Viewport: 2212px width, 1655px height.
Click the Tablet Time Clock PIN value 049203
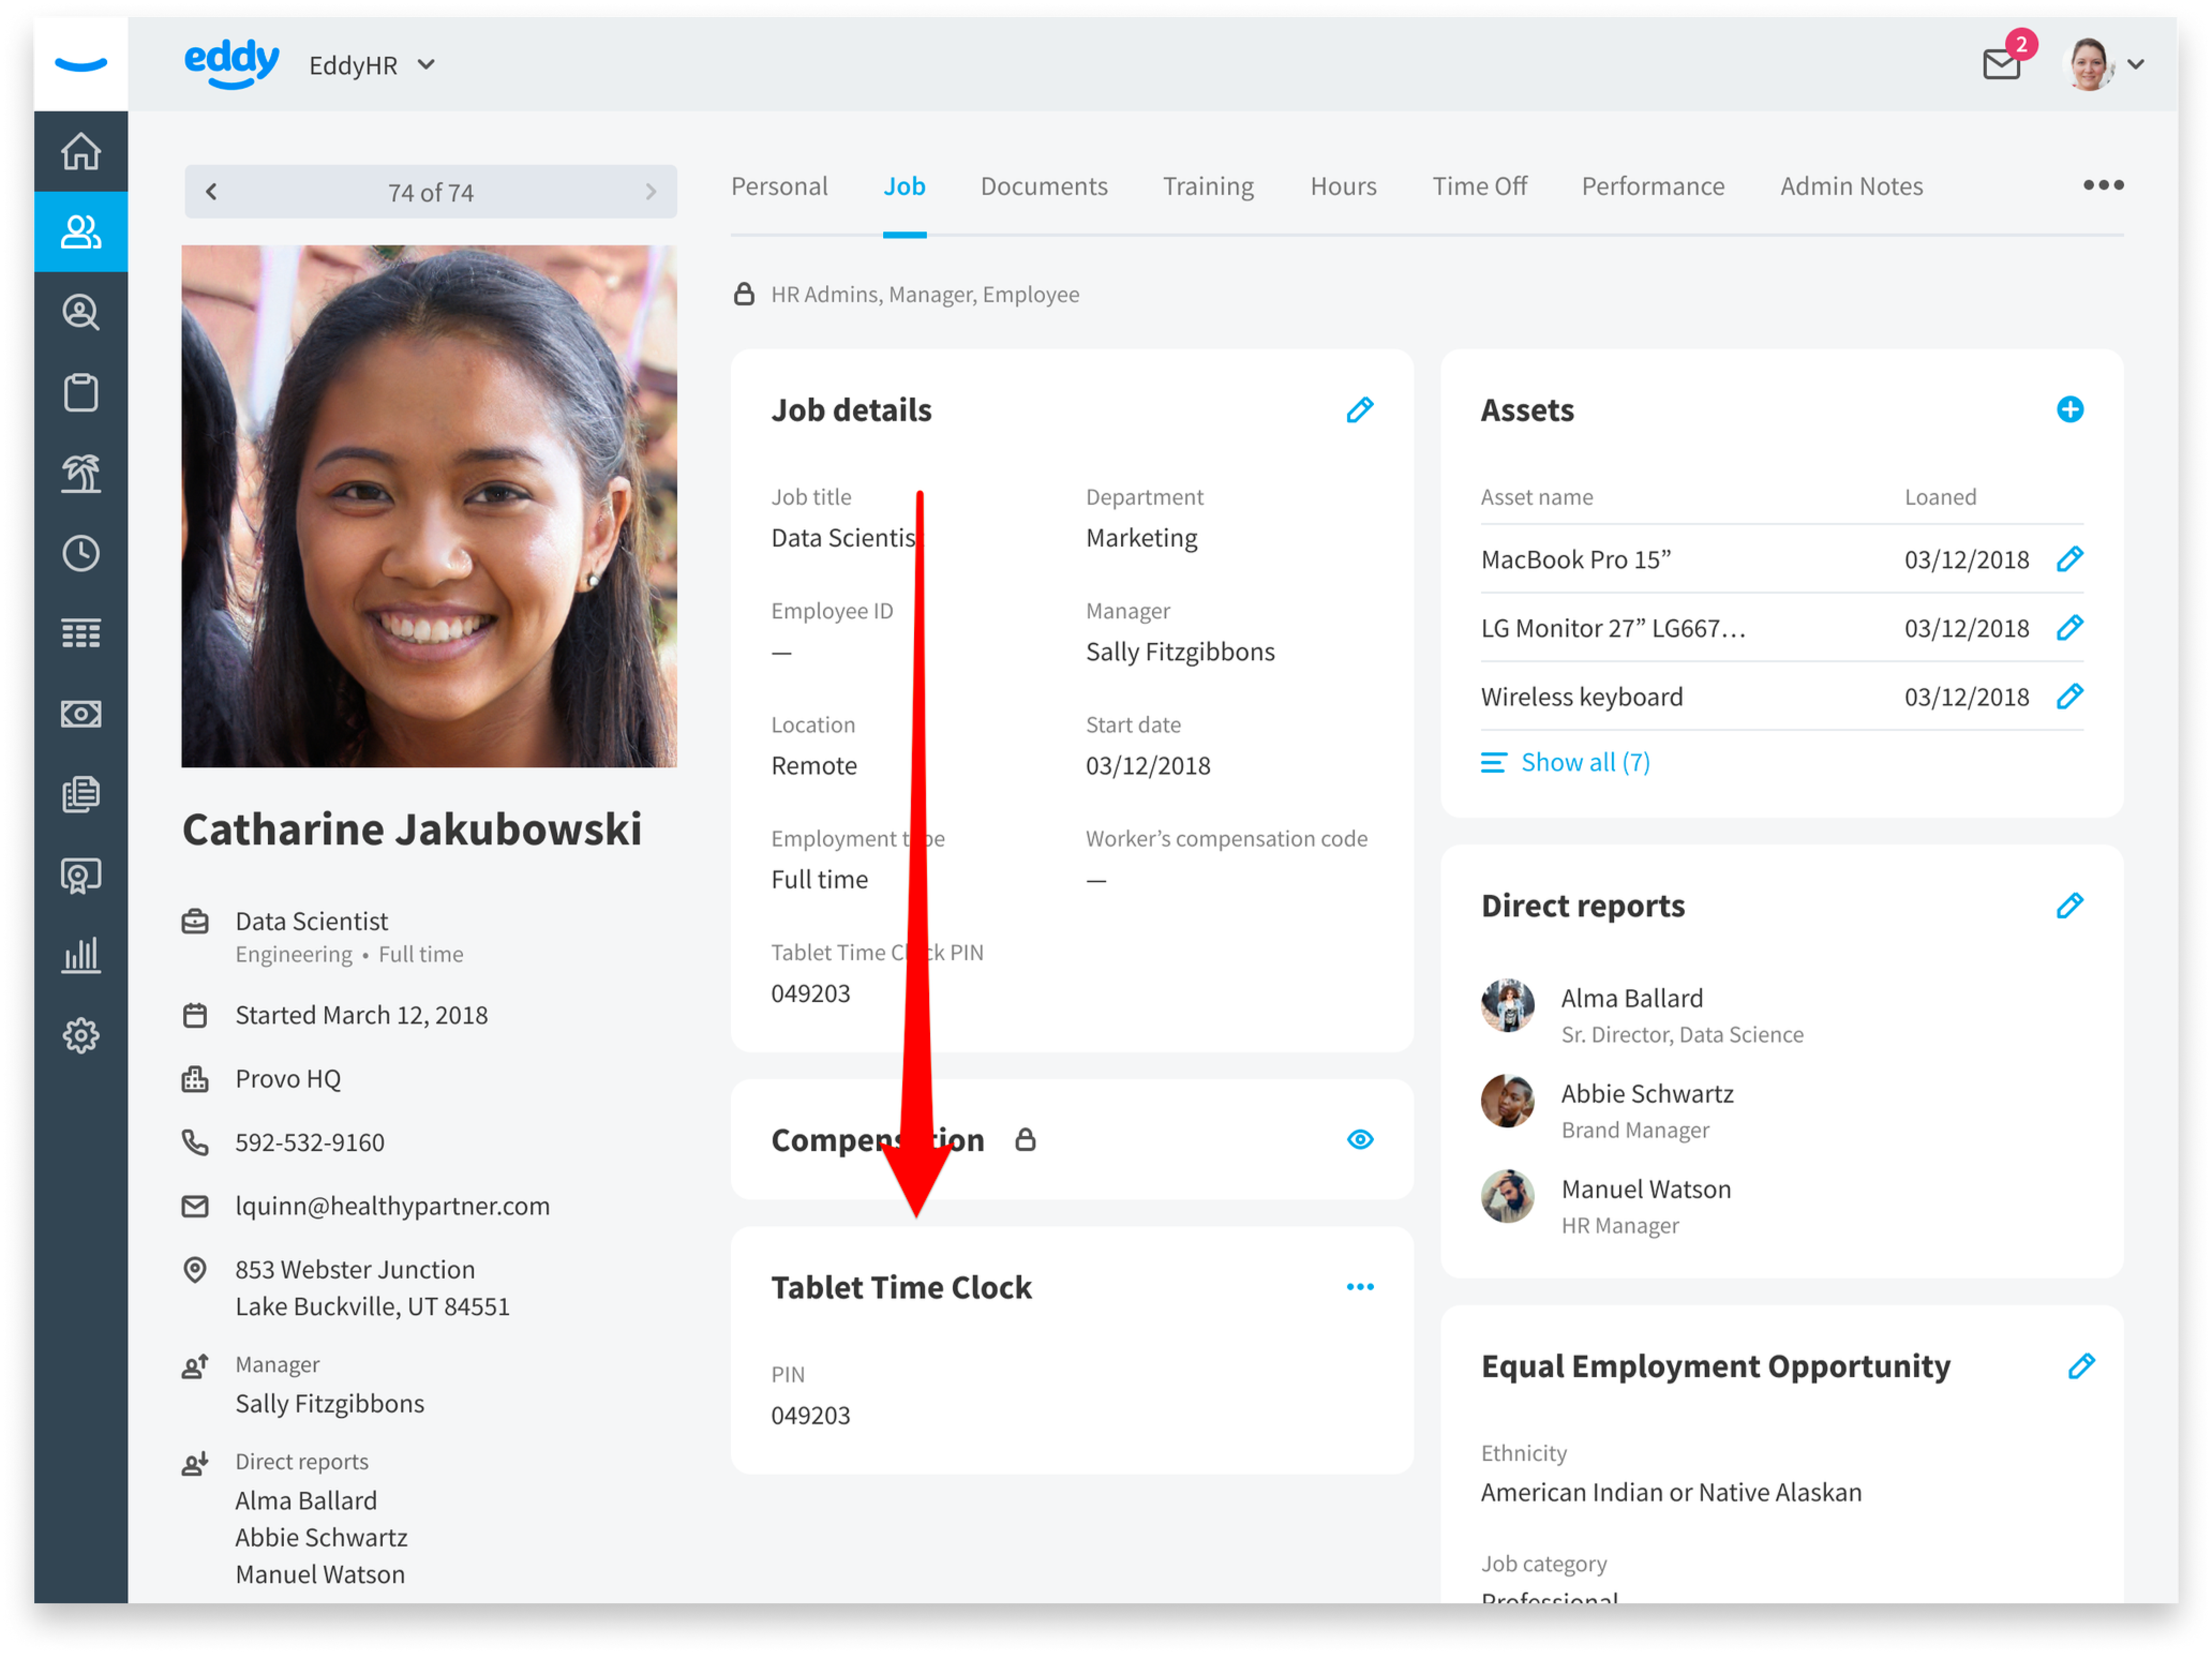coord(810,1416)
